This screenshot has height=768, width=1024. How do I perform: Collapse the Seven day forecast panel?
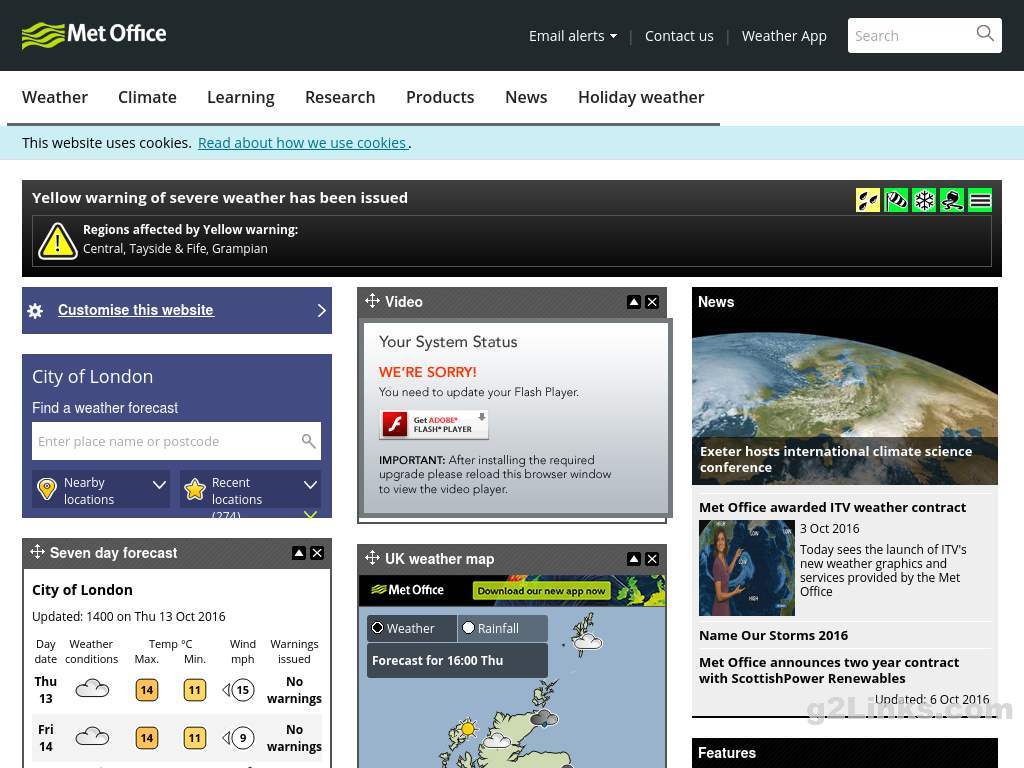pos(298,553)
